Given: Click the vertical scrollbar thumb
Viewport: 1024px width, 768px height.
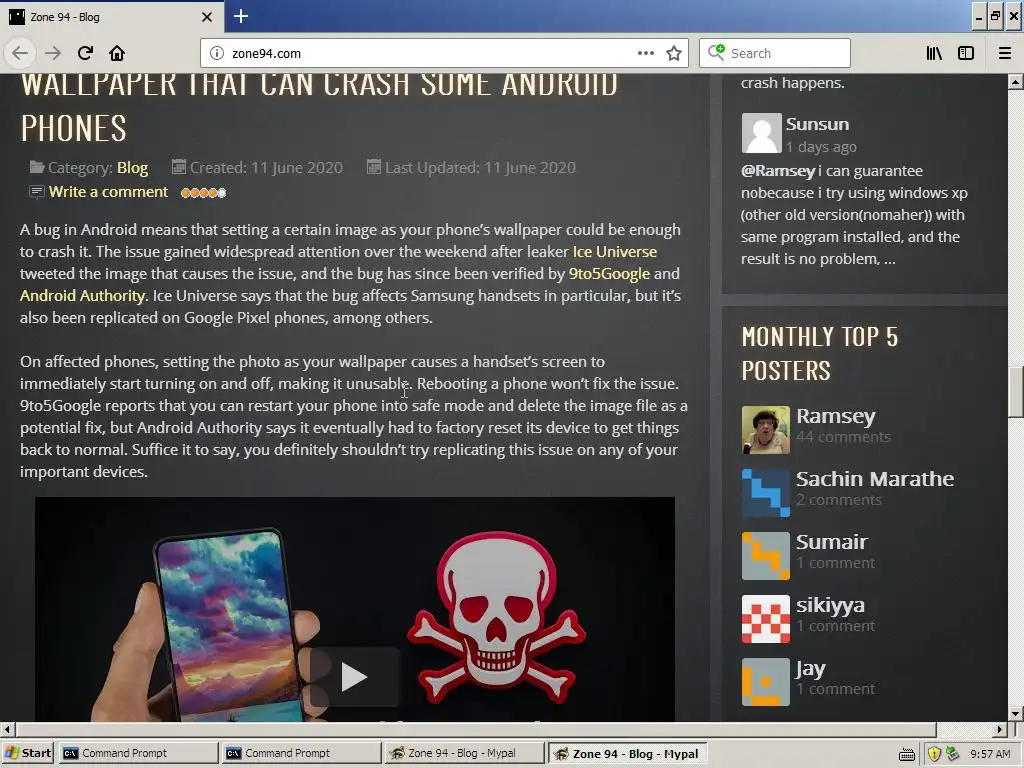Looking at the screenshot, I should [x=1016, y=392].
